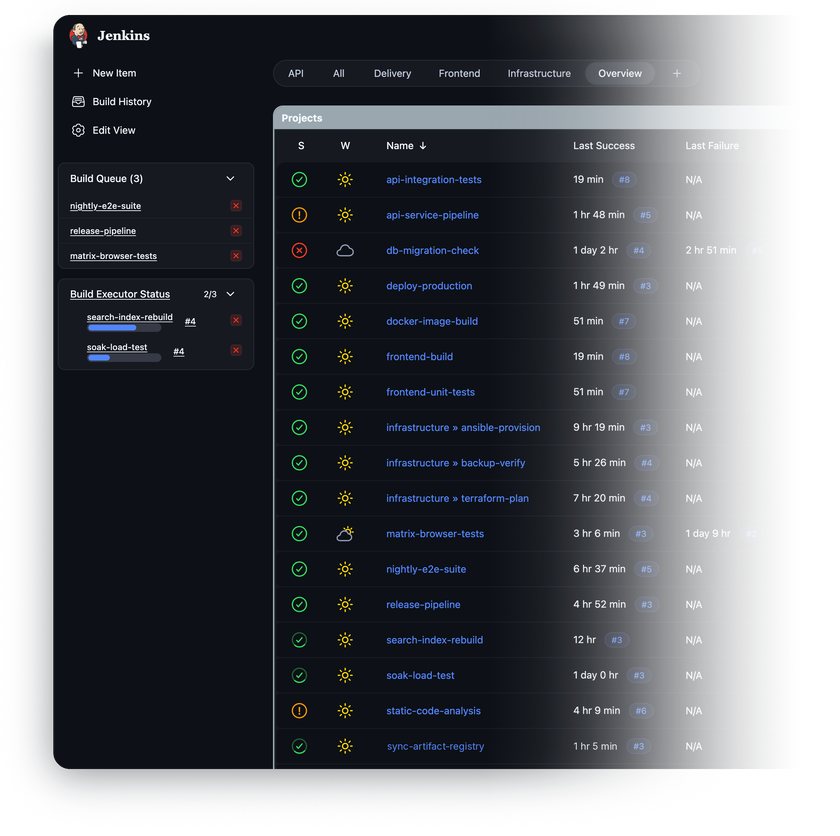Switch to the Delivery view tab
840x836 pixels.
click(x=392, y=73)
